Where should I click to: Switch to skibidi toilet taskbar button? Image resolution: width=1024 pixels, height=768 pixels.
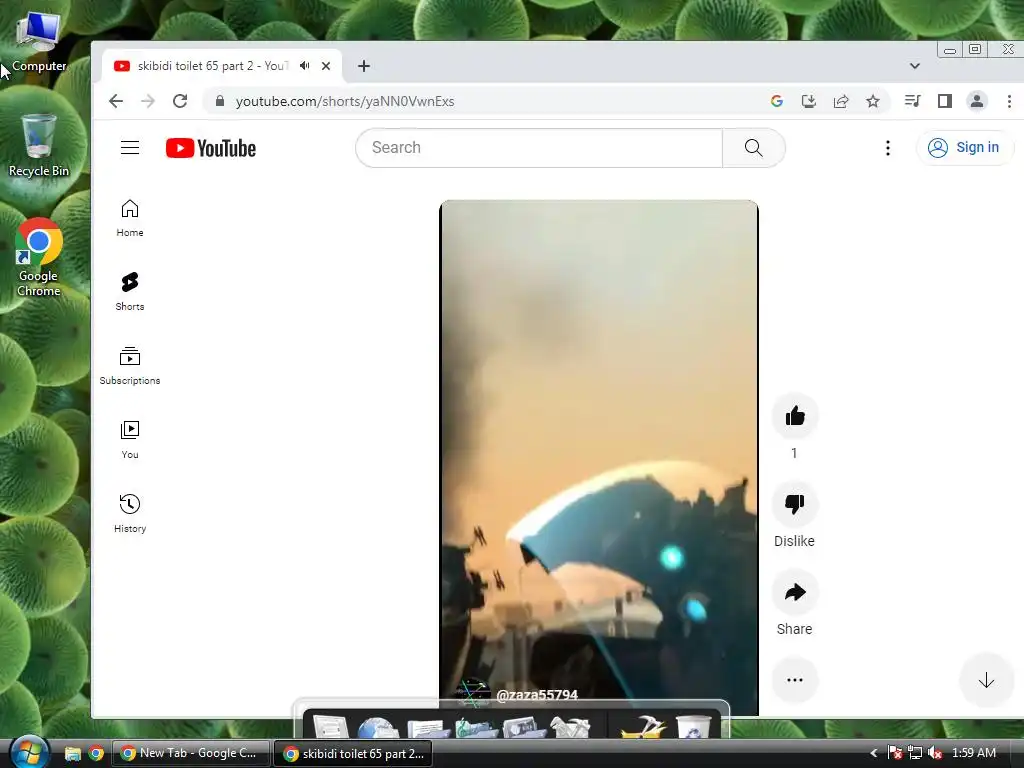[x=353, y=754]
